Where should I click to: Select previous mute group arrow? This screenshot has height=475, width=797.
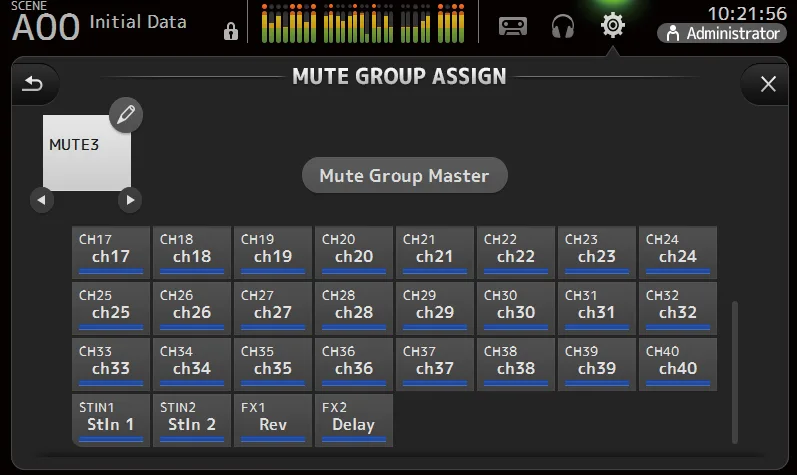point(42,200)
